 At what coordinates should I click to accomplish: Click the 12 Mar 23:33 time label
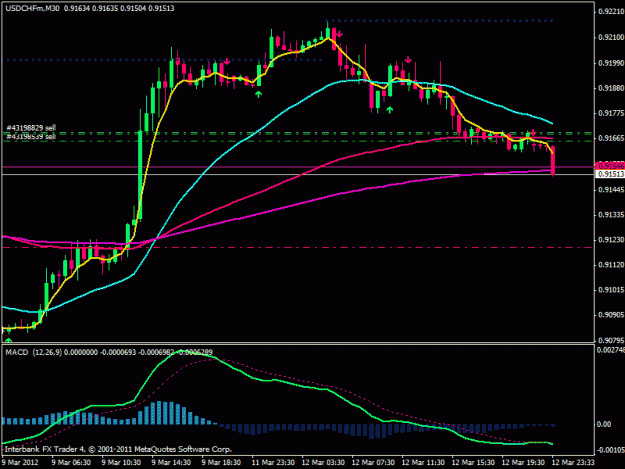(x=573, y=462)
